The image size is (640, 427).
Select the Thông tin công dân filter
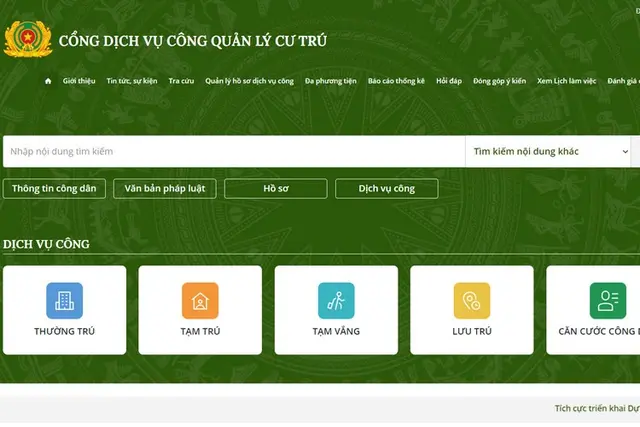tap(54, 189)
